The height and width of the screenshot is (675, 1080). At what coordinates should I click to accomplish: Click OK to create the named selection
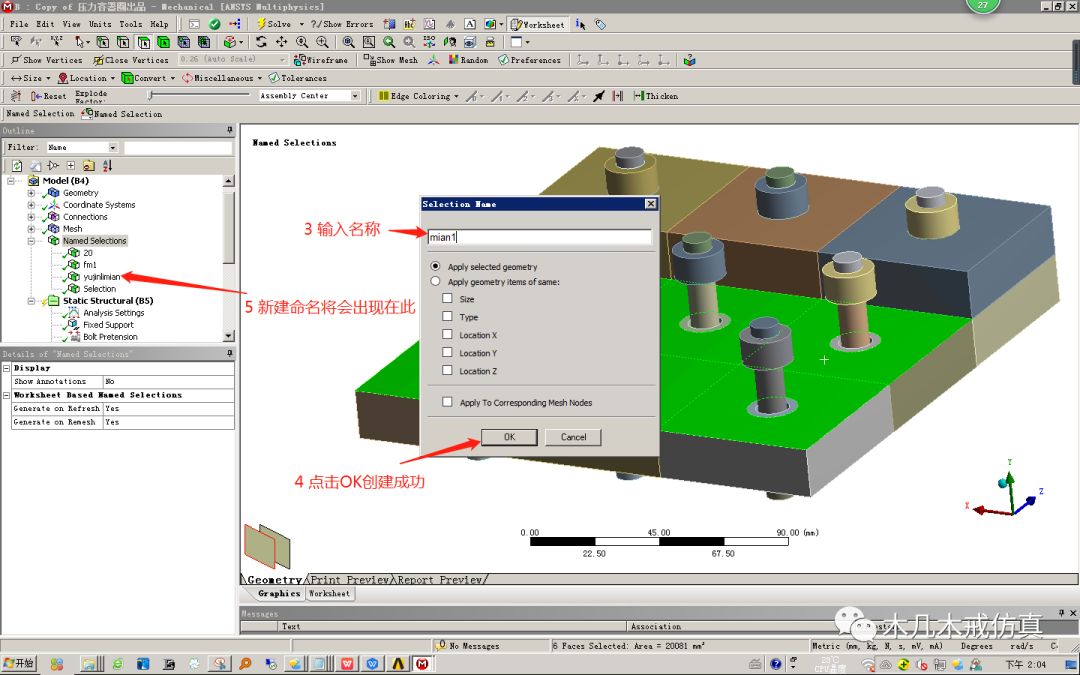[x=509, y=437]
